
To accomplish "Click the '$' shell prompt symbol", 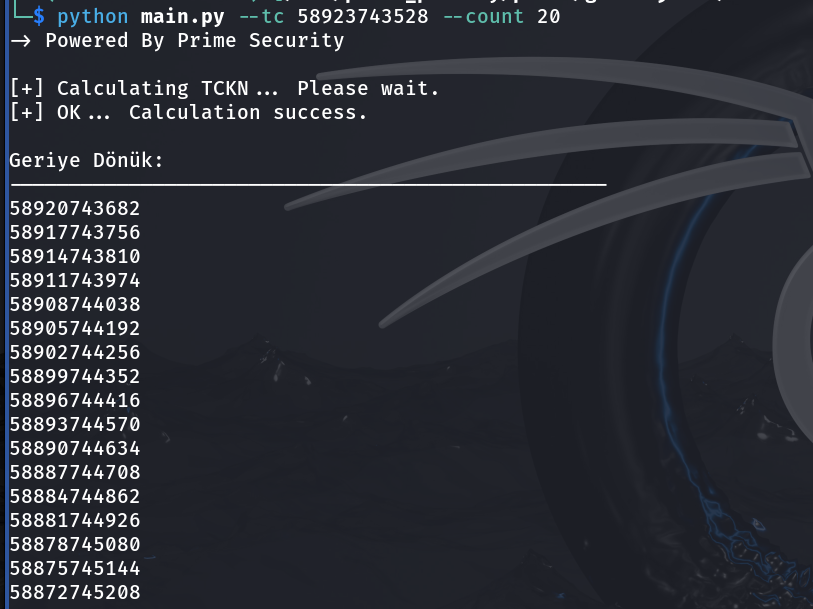I will click(39, 17).
